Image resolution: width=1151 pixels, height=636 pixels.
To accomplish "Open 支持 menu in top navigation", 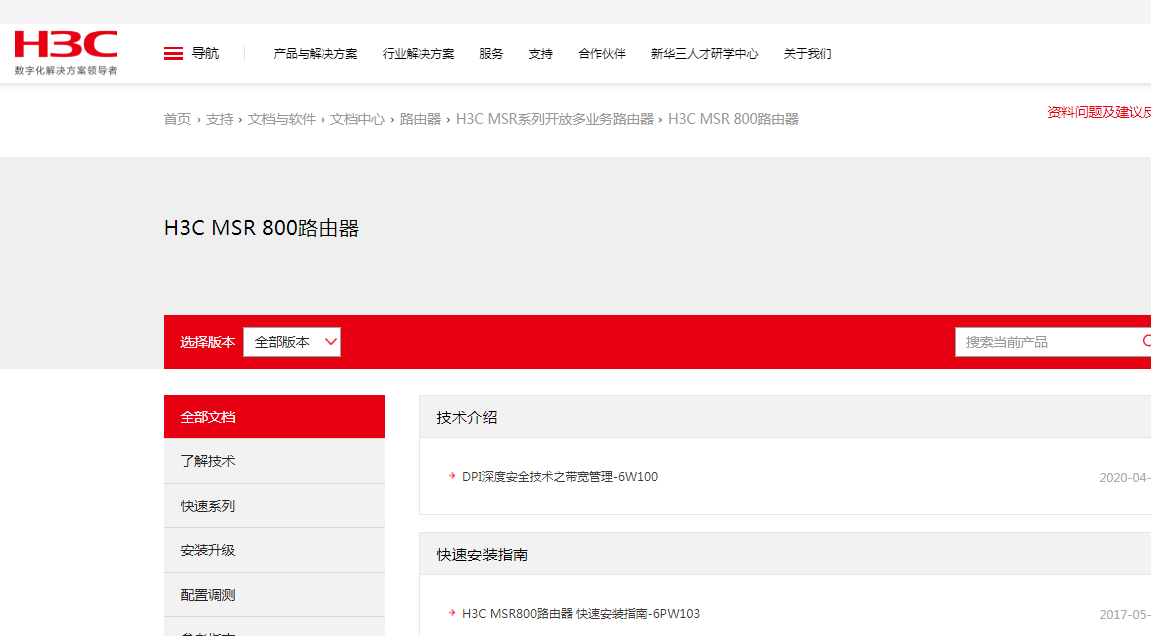I will coord(540,54).
